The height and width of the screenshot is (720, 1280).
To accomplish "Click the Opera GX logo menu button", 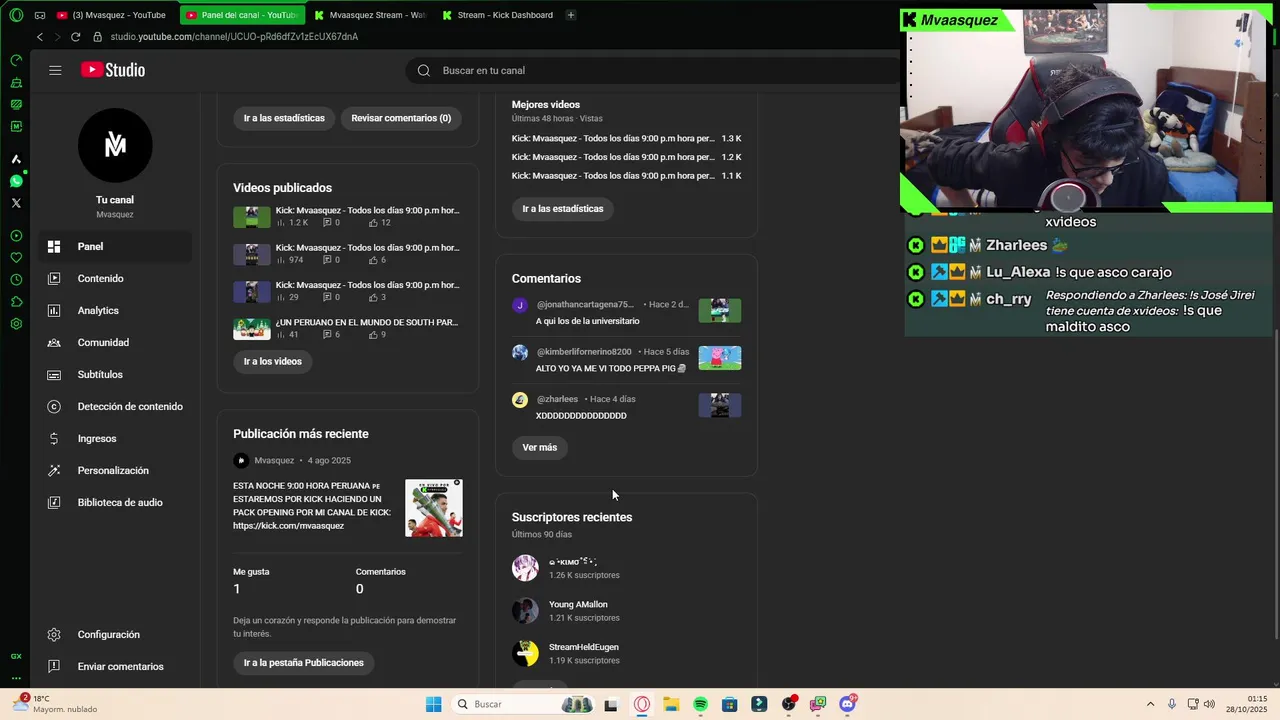I will [16, 15].
